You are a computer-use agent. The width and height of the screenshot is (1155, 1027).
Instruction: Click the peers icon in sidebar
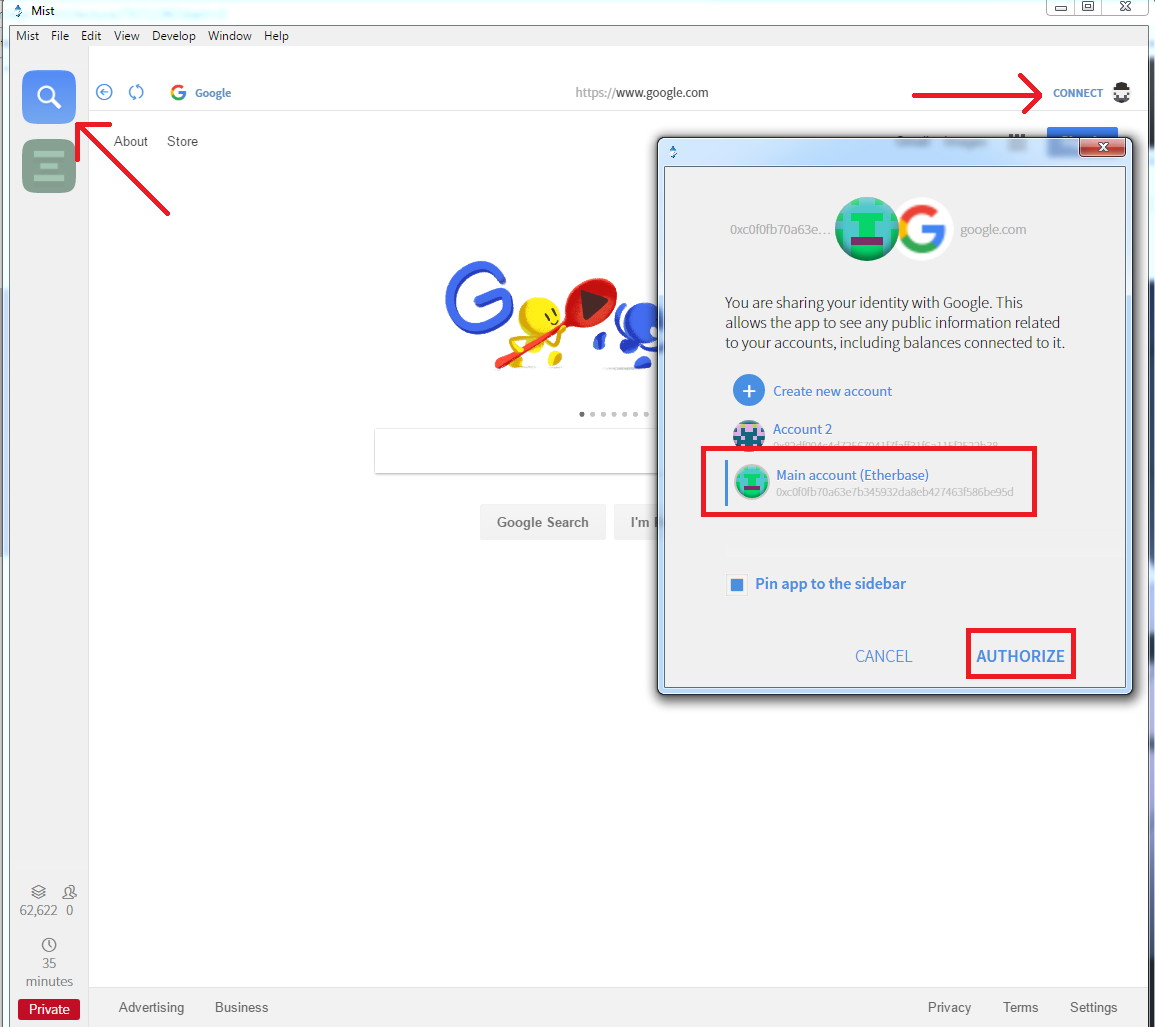[69, 892]
